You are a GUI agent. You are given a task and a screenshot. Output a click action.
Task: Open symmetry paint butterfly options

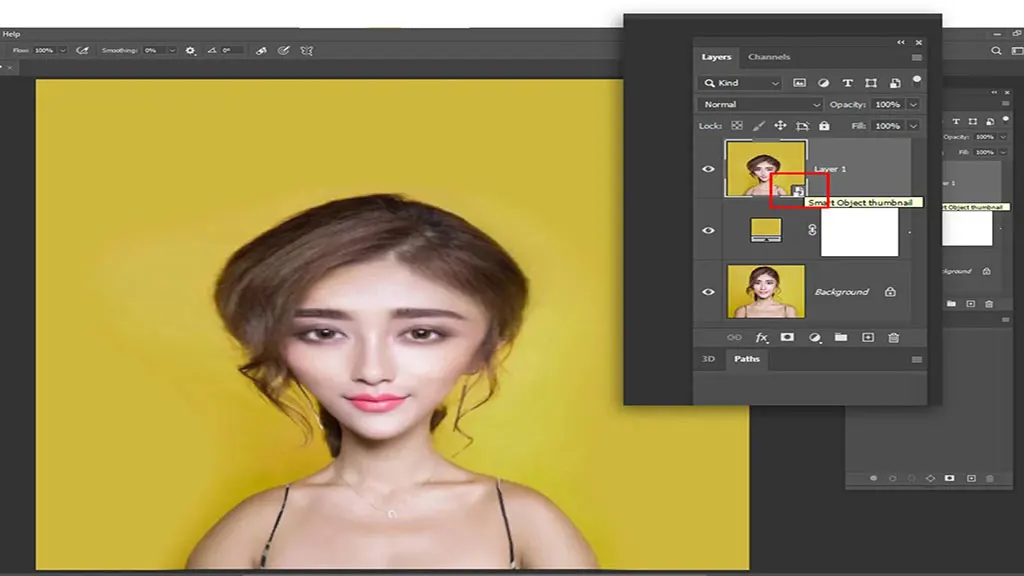307,50
